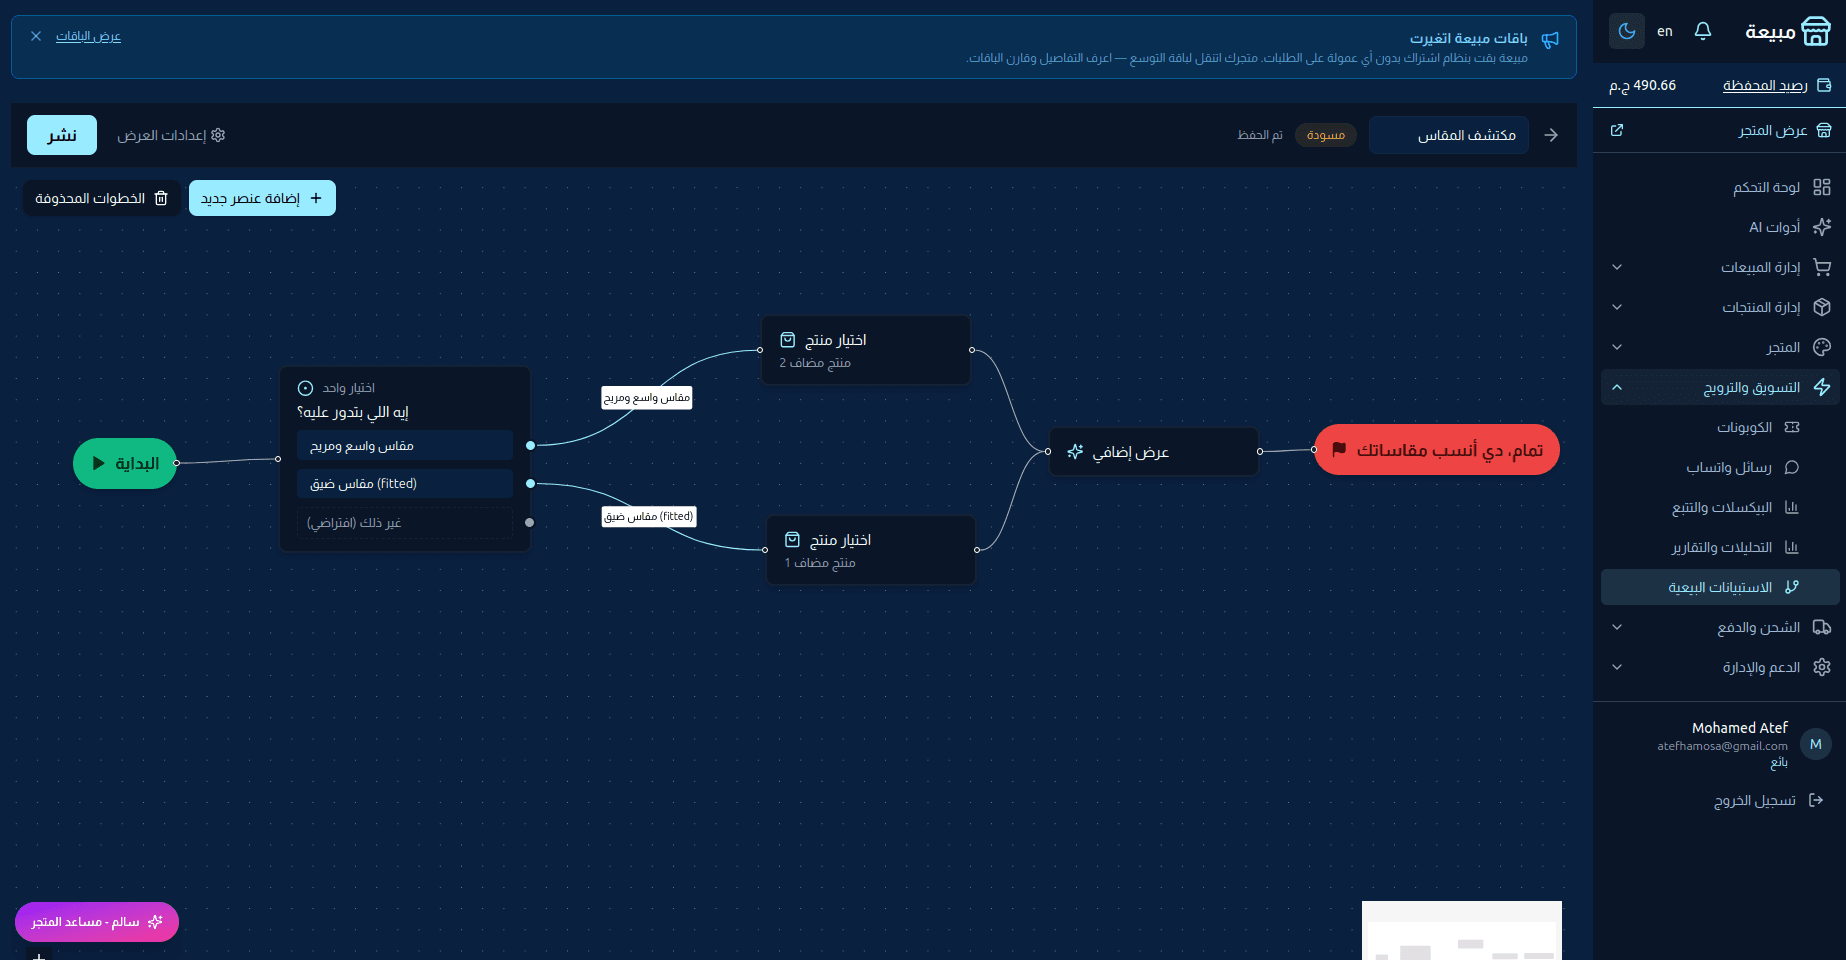1846x960 pixels.
Task: Select the red تمام، دي أنسب مقاساتك end node
Action: click(1437, 450)
